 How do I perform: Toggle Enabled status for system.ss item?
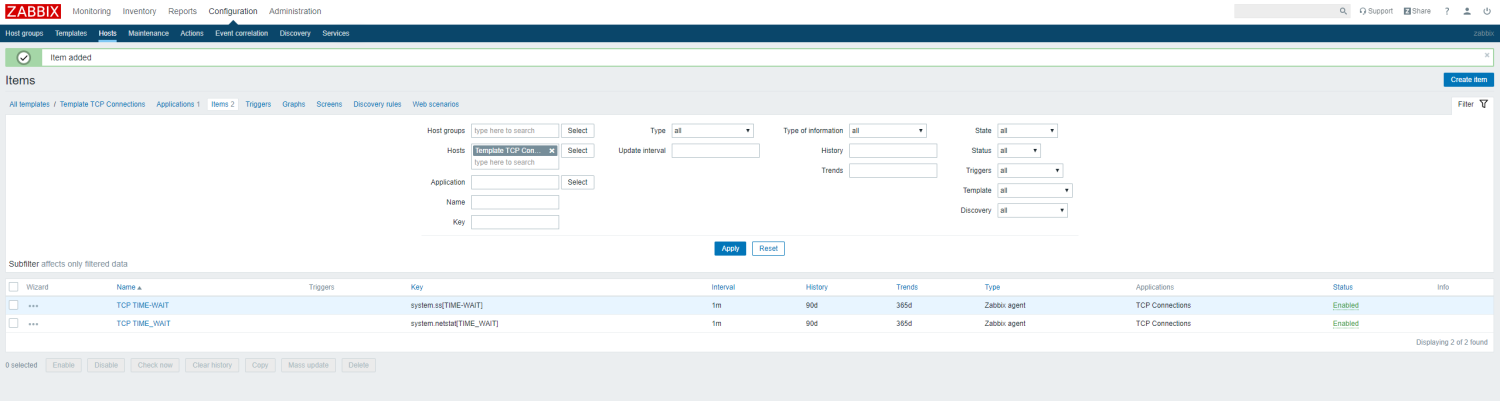(1346, 305)
